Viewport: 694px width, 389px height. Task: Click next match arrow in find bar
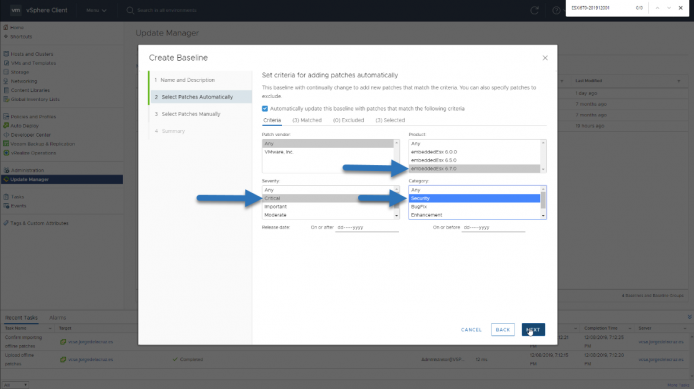point(669,8)
